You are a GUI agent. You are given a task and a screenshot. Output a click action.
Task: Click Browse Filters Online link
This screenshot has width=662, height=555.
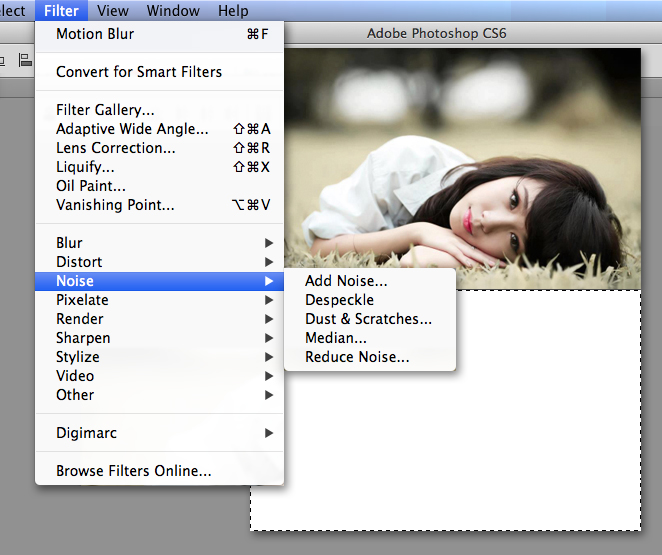coord(133,471)
